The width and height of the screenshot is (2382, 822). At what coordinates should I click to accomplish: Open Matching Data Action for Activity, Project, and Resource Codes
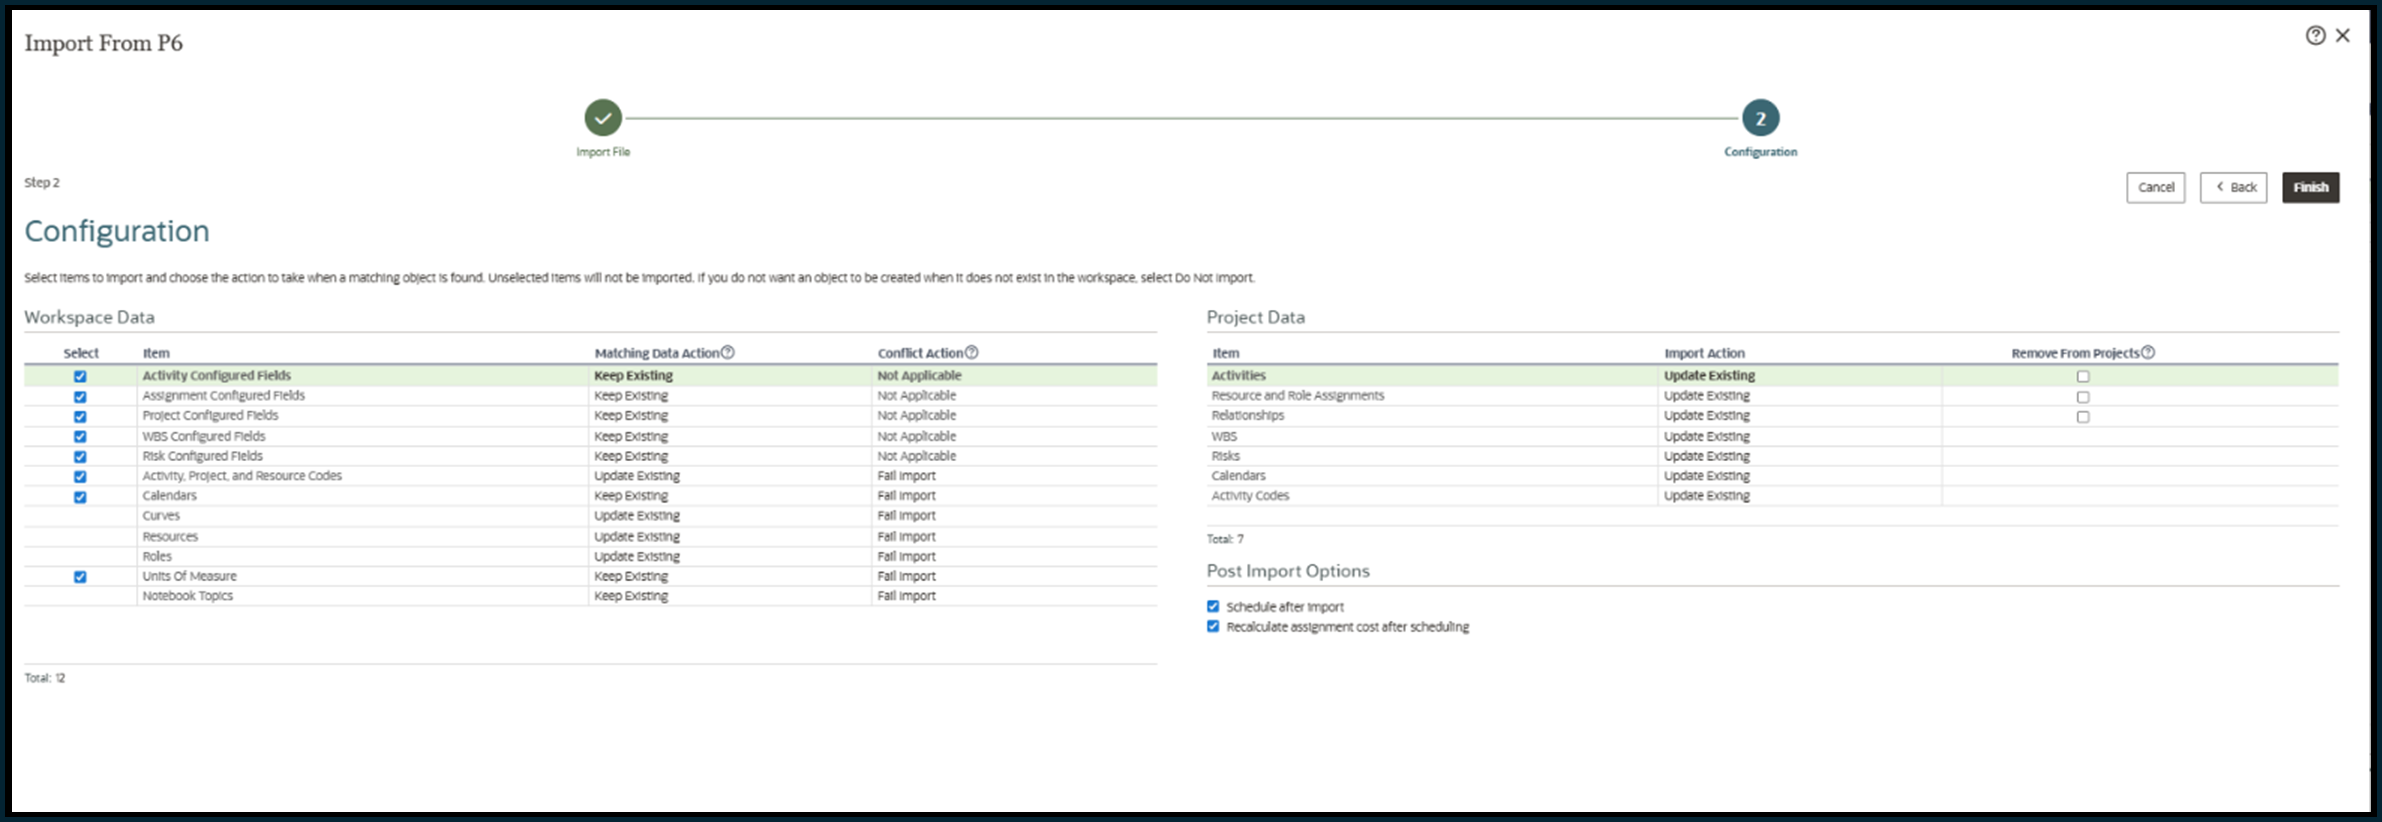pos(730,476)
